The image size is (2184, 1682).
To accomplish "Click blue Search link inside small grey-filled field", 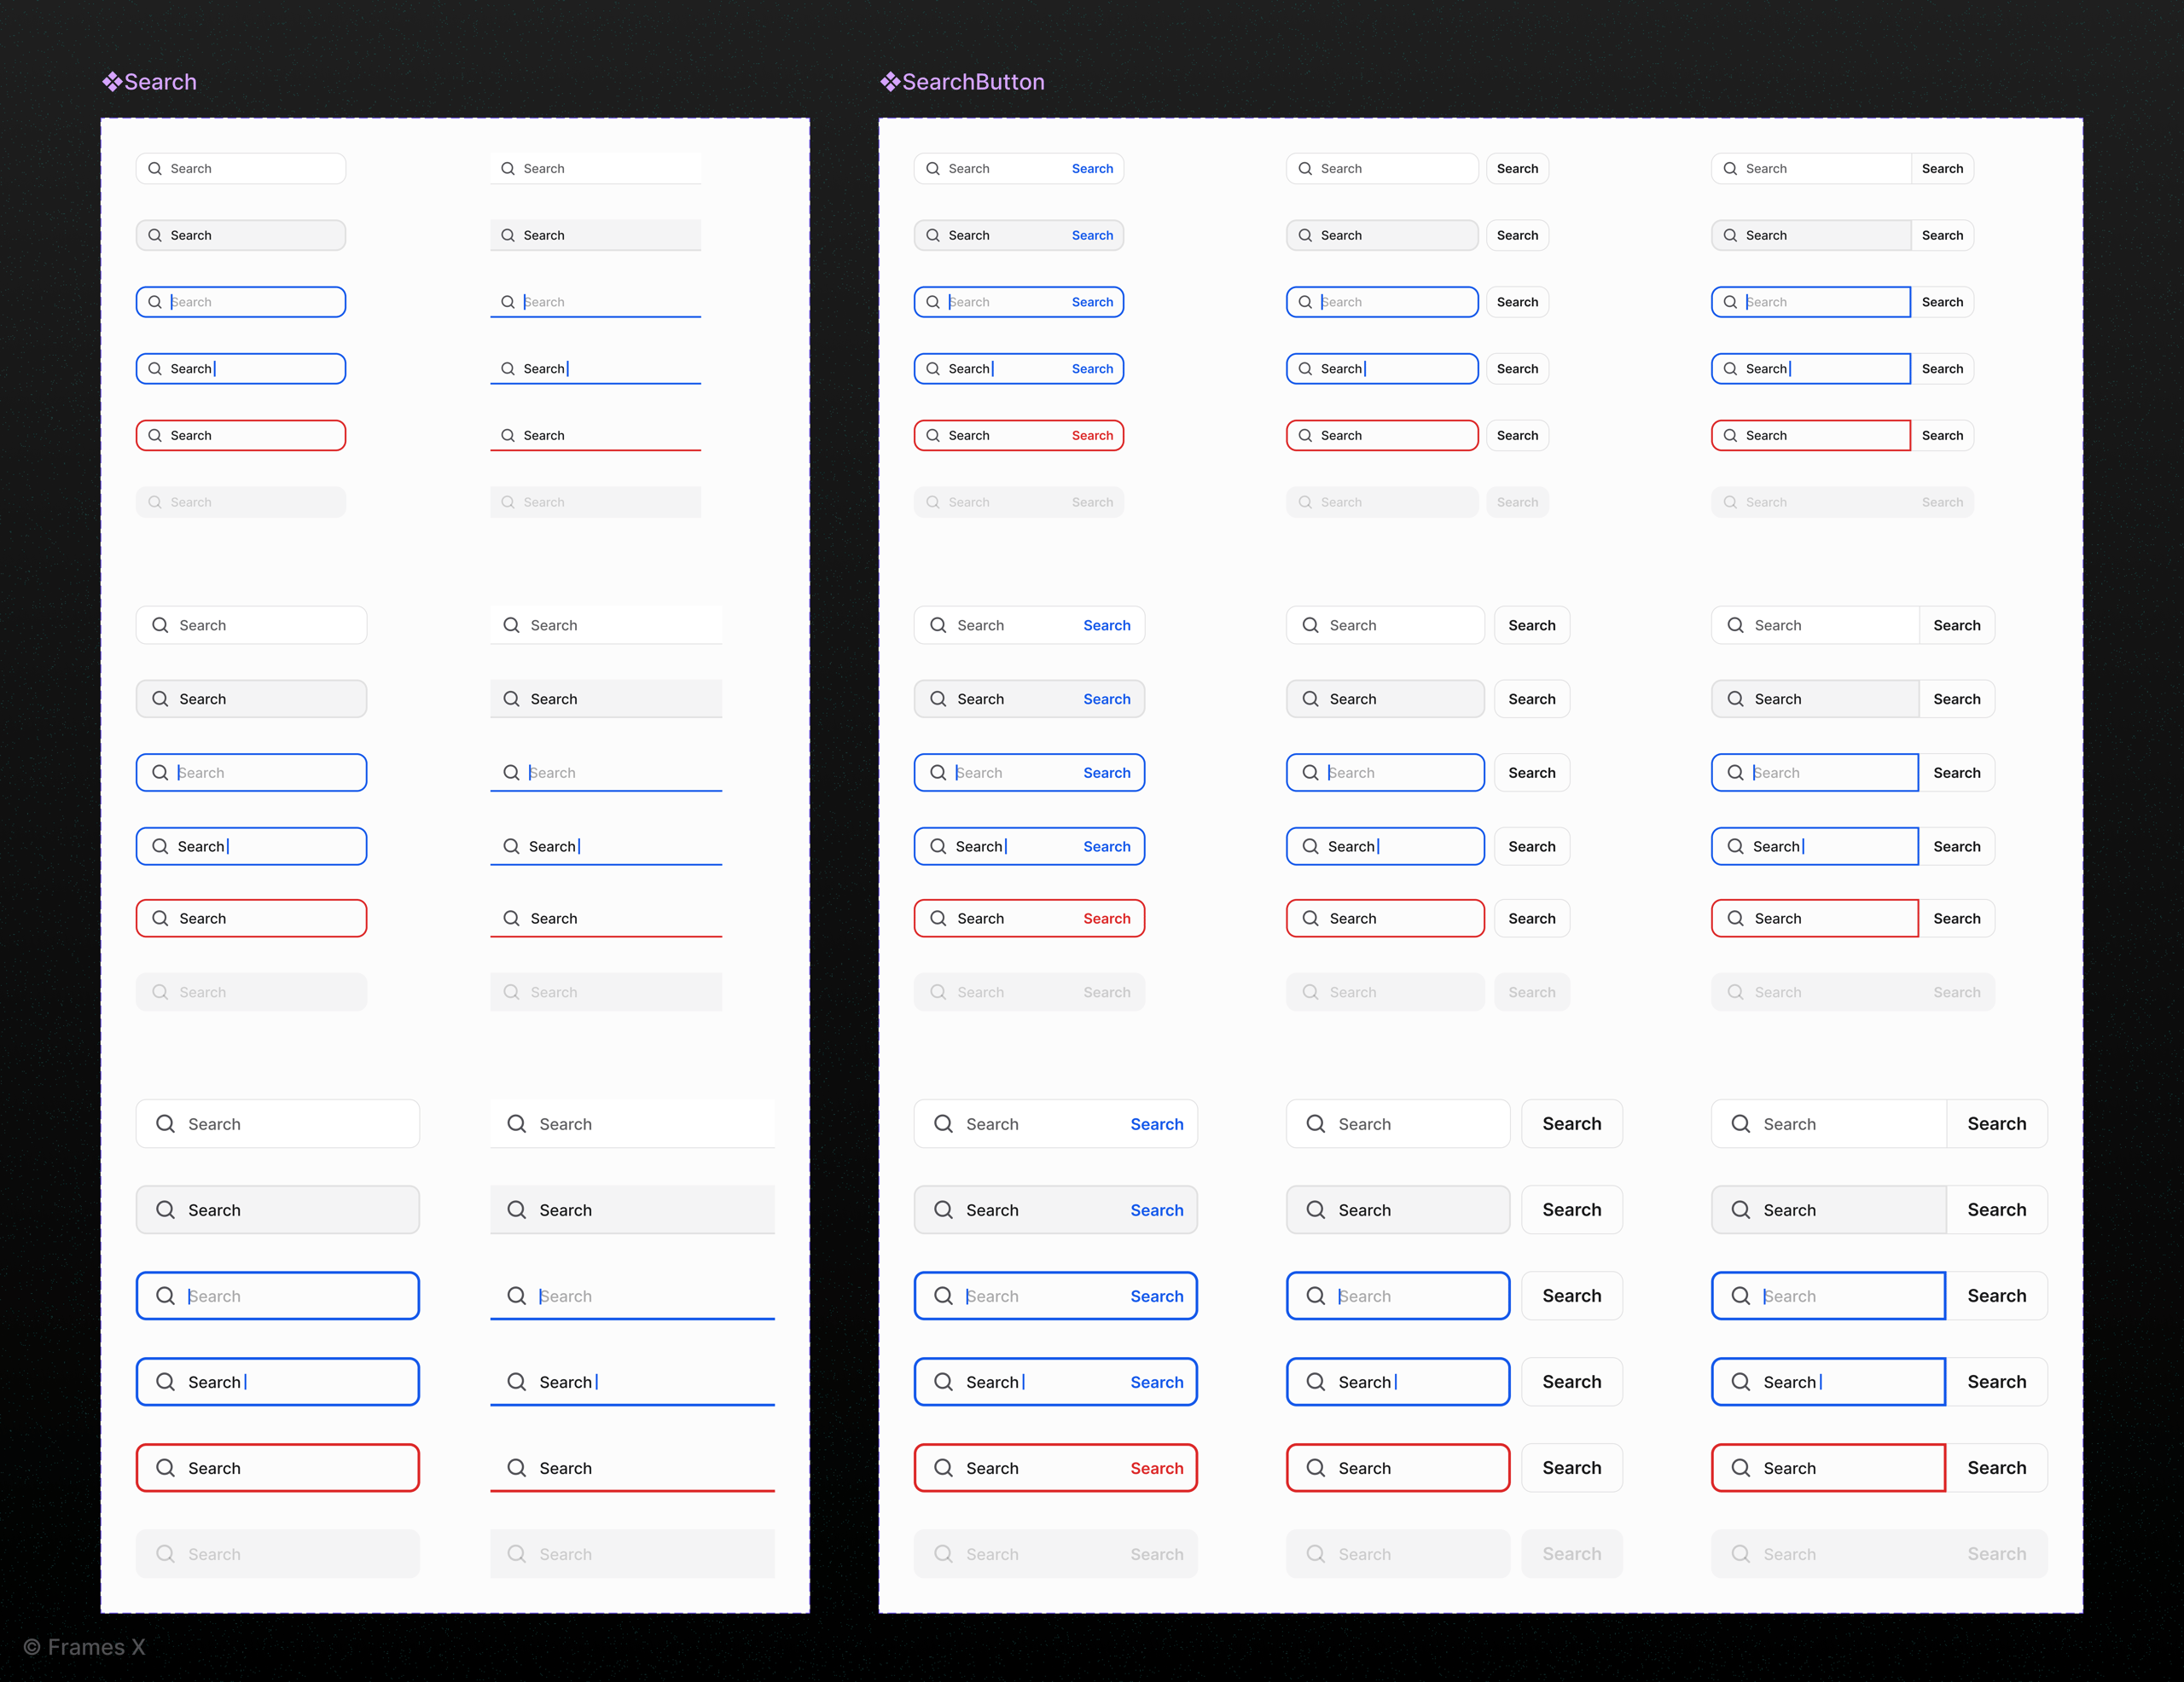I will point(1092,235).
